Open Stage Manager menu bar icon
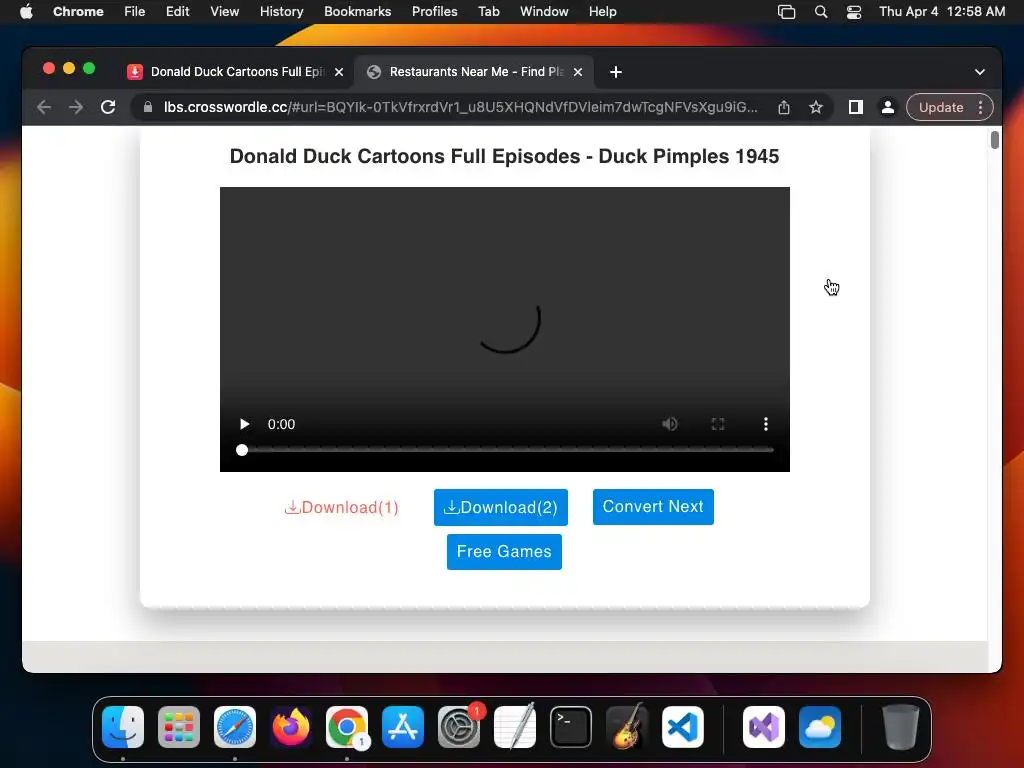This screenshot has height=768, width=1024. pyautogui.click(x=787, y=12)
